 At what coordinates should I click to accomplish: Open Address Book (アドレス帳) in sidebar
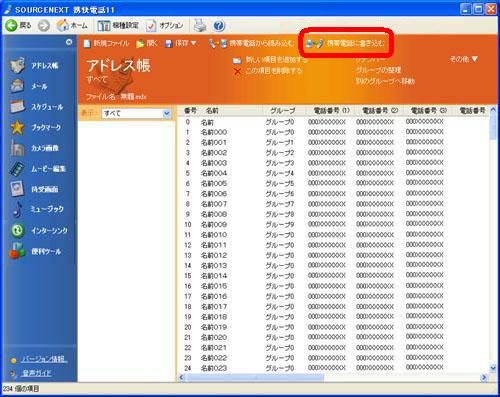pos(34,65)
